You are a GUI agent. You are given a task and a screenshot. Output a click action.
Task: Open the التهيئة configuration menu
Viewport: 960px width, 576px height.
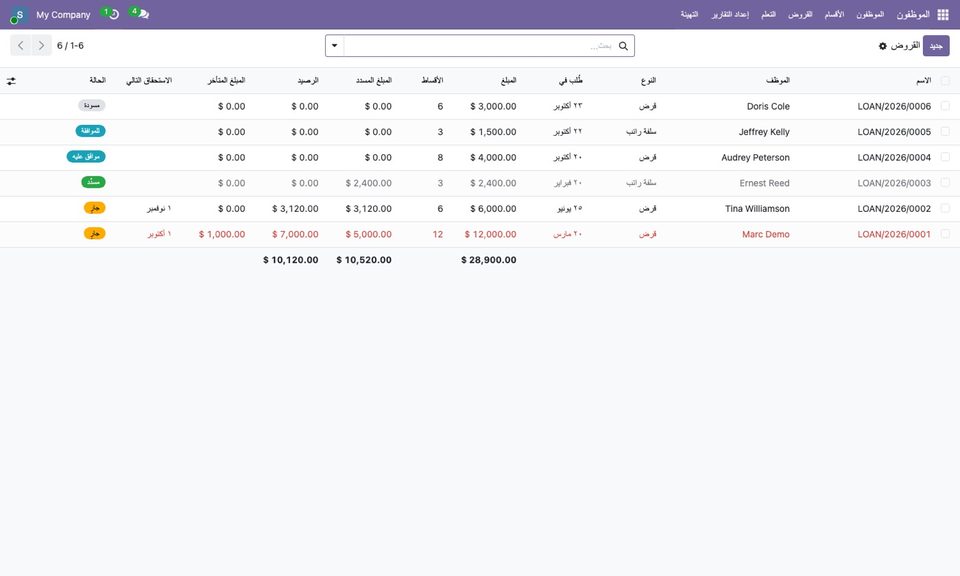click(x=689, y=15)
